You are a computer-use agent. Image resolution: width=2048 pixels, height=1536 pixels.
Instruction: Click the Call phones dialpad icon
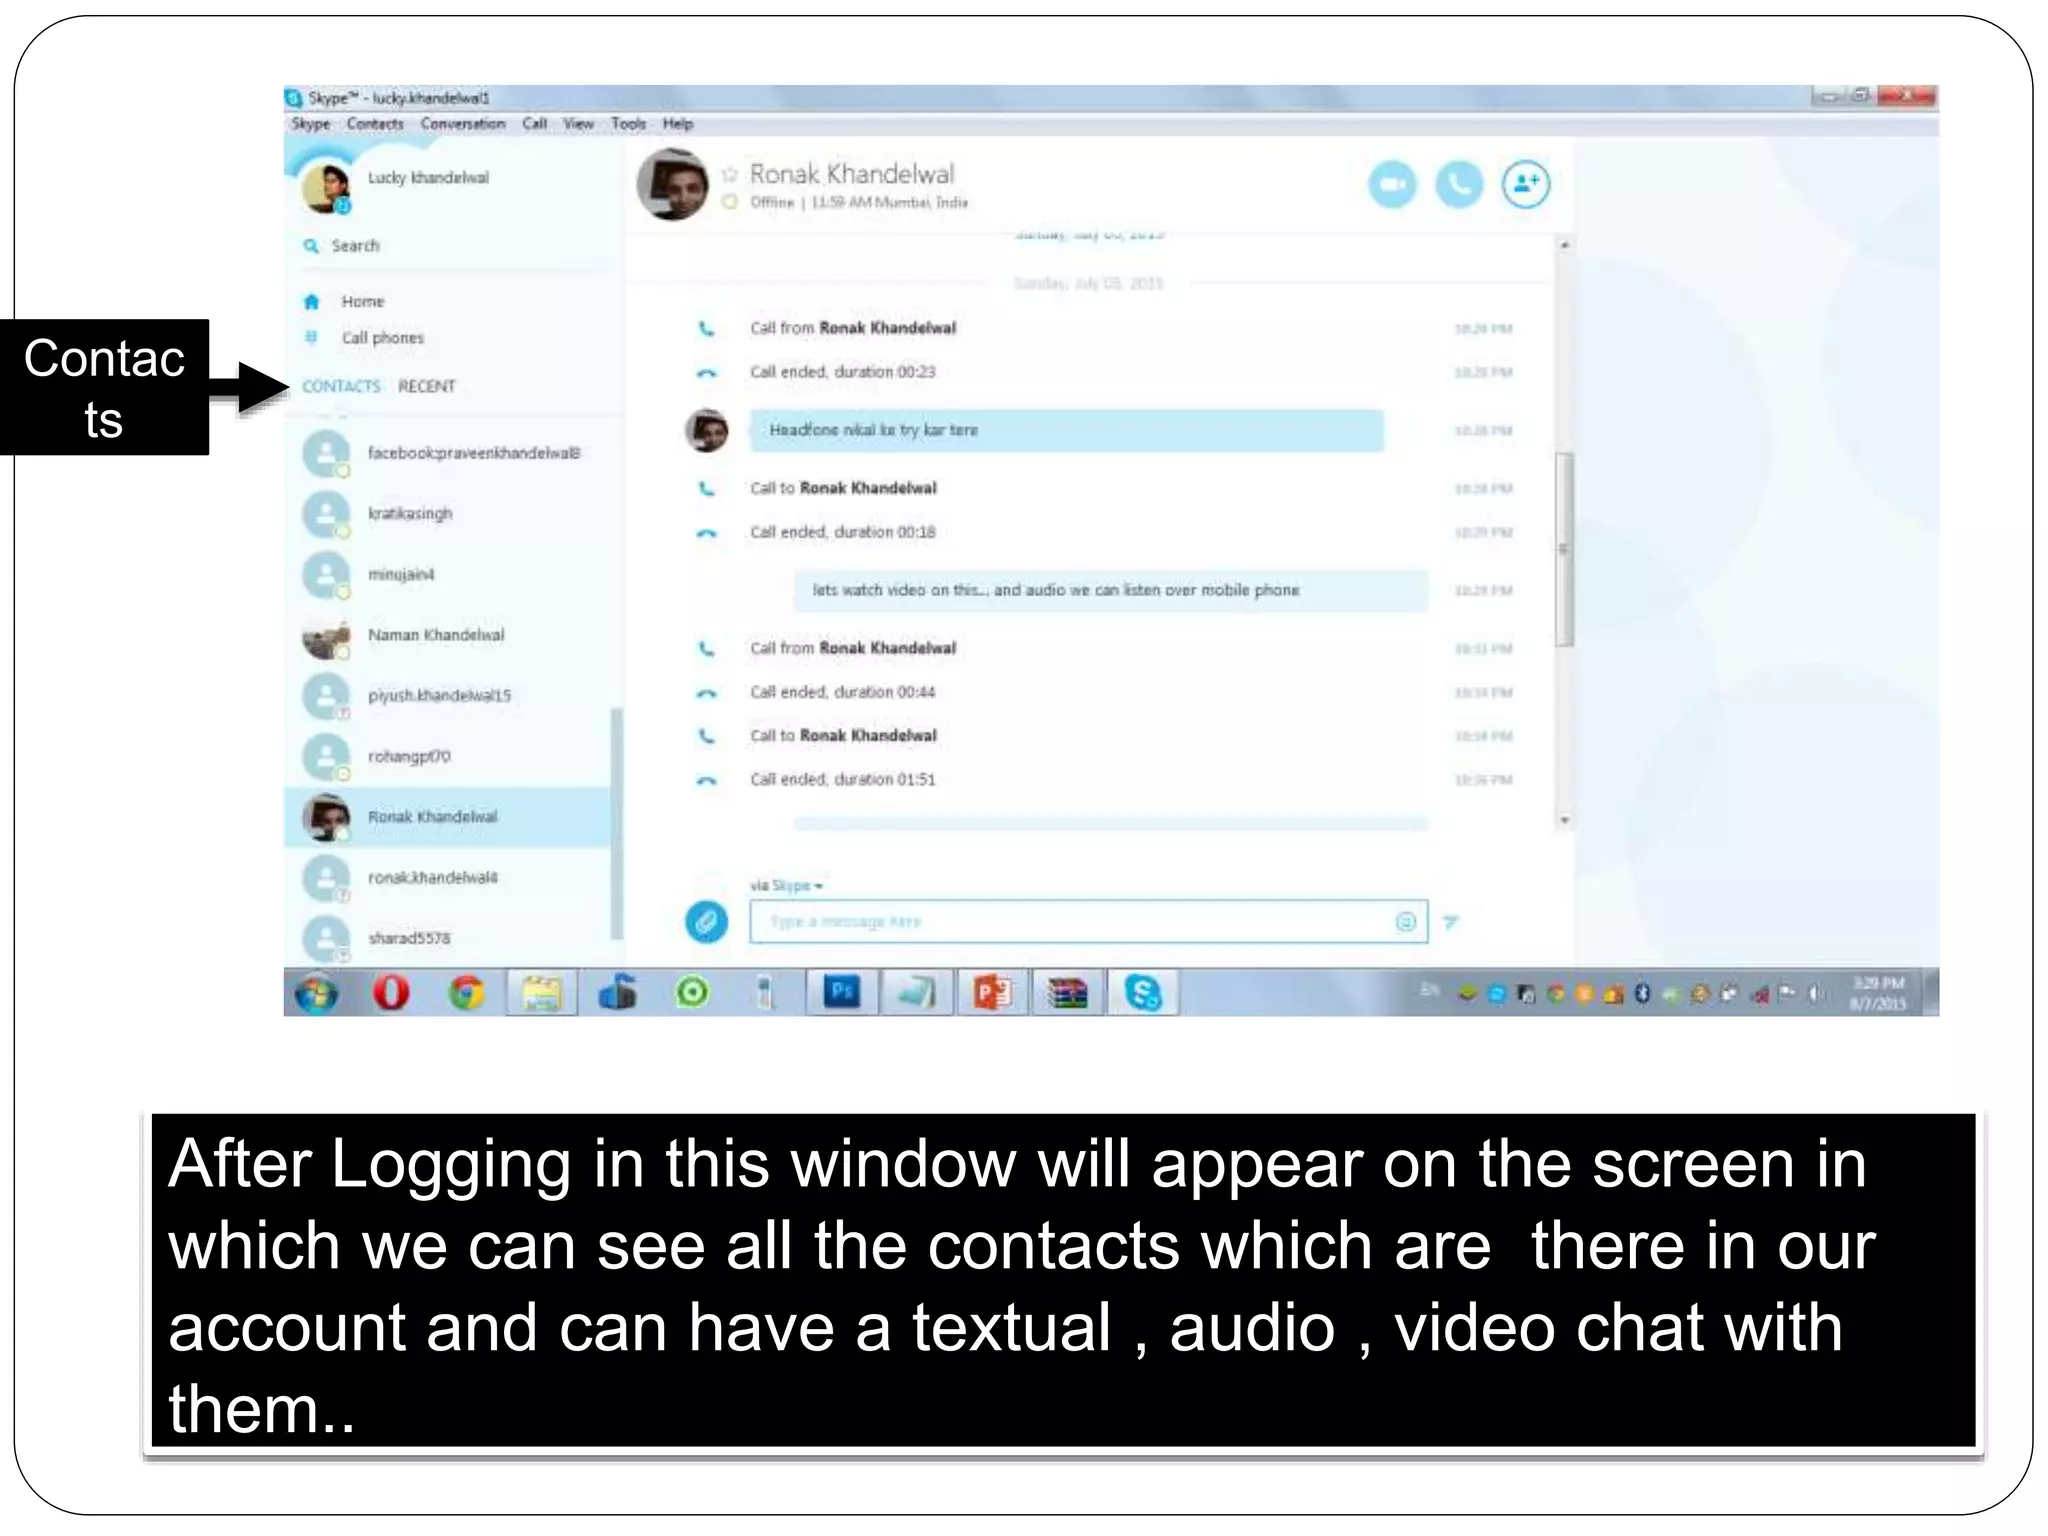311,337
